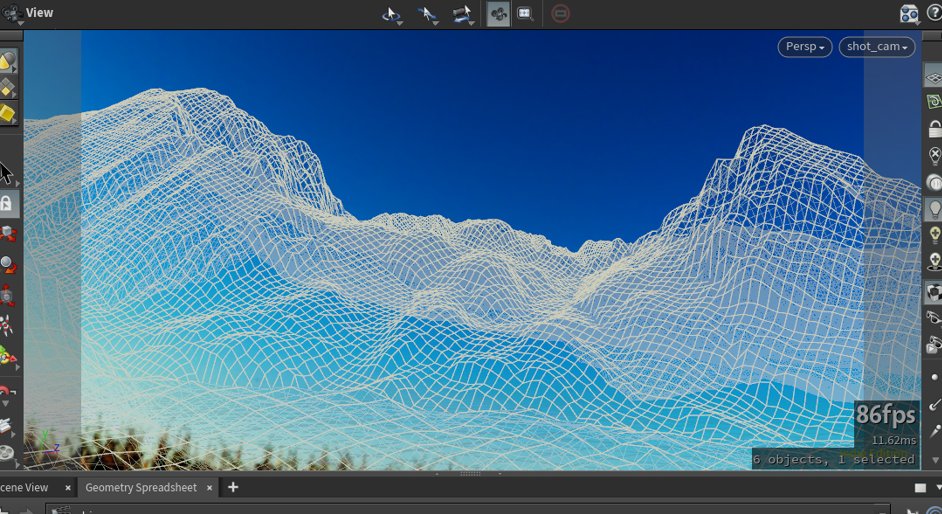Click the slanted line-with-dot icon below the points dot

pos(934,405)
